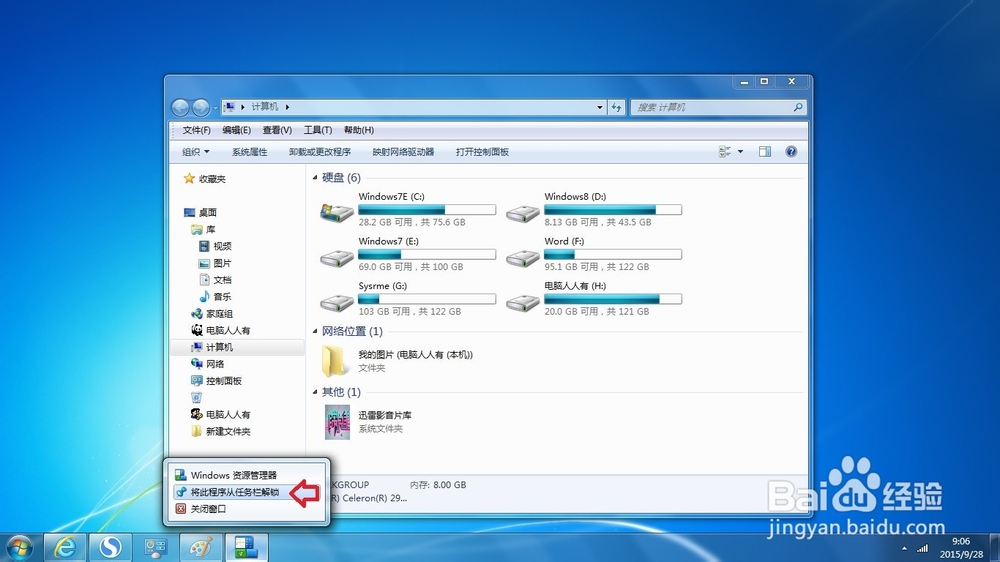Collapse the 其他 (1) group
This screenshot has height=562, width=1000.
pyautogui.click(x=315, y=392)
